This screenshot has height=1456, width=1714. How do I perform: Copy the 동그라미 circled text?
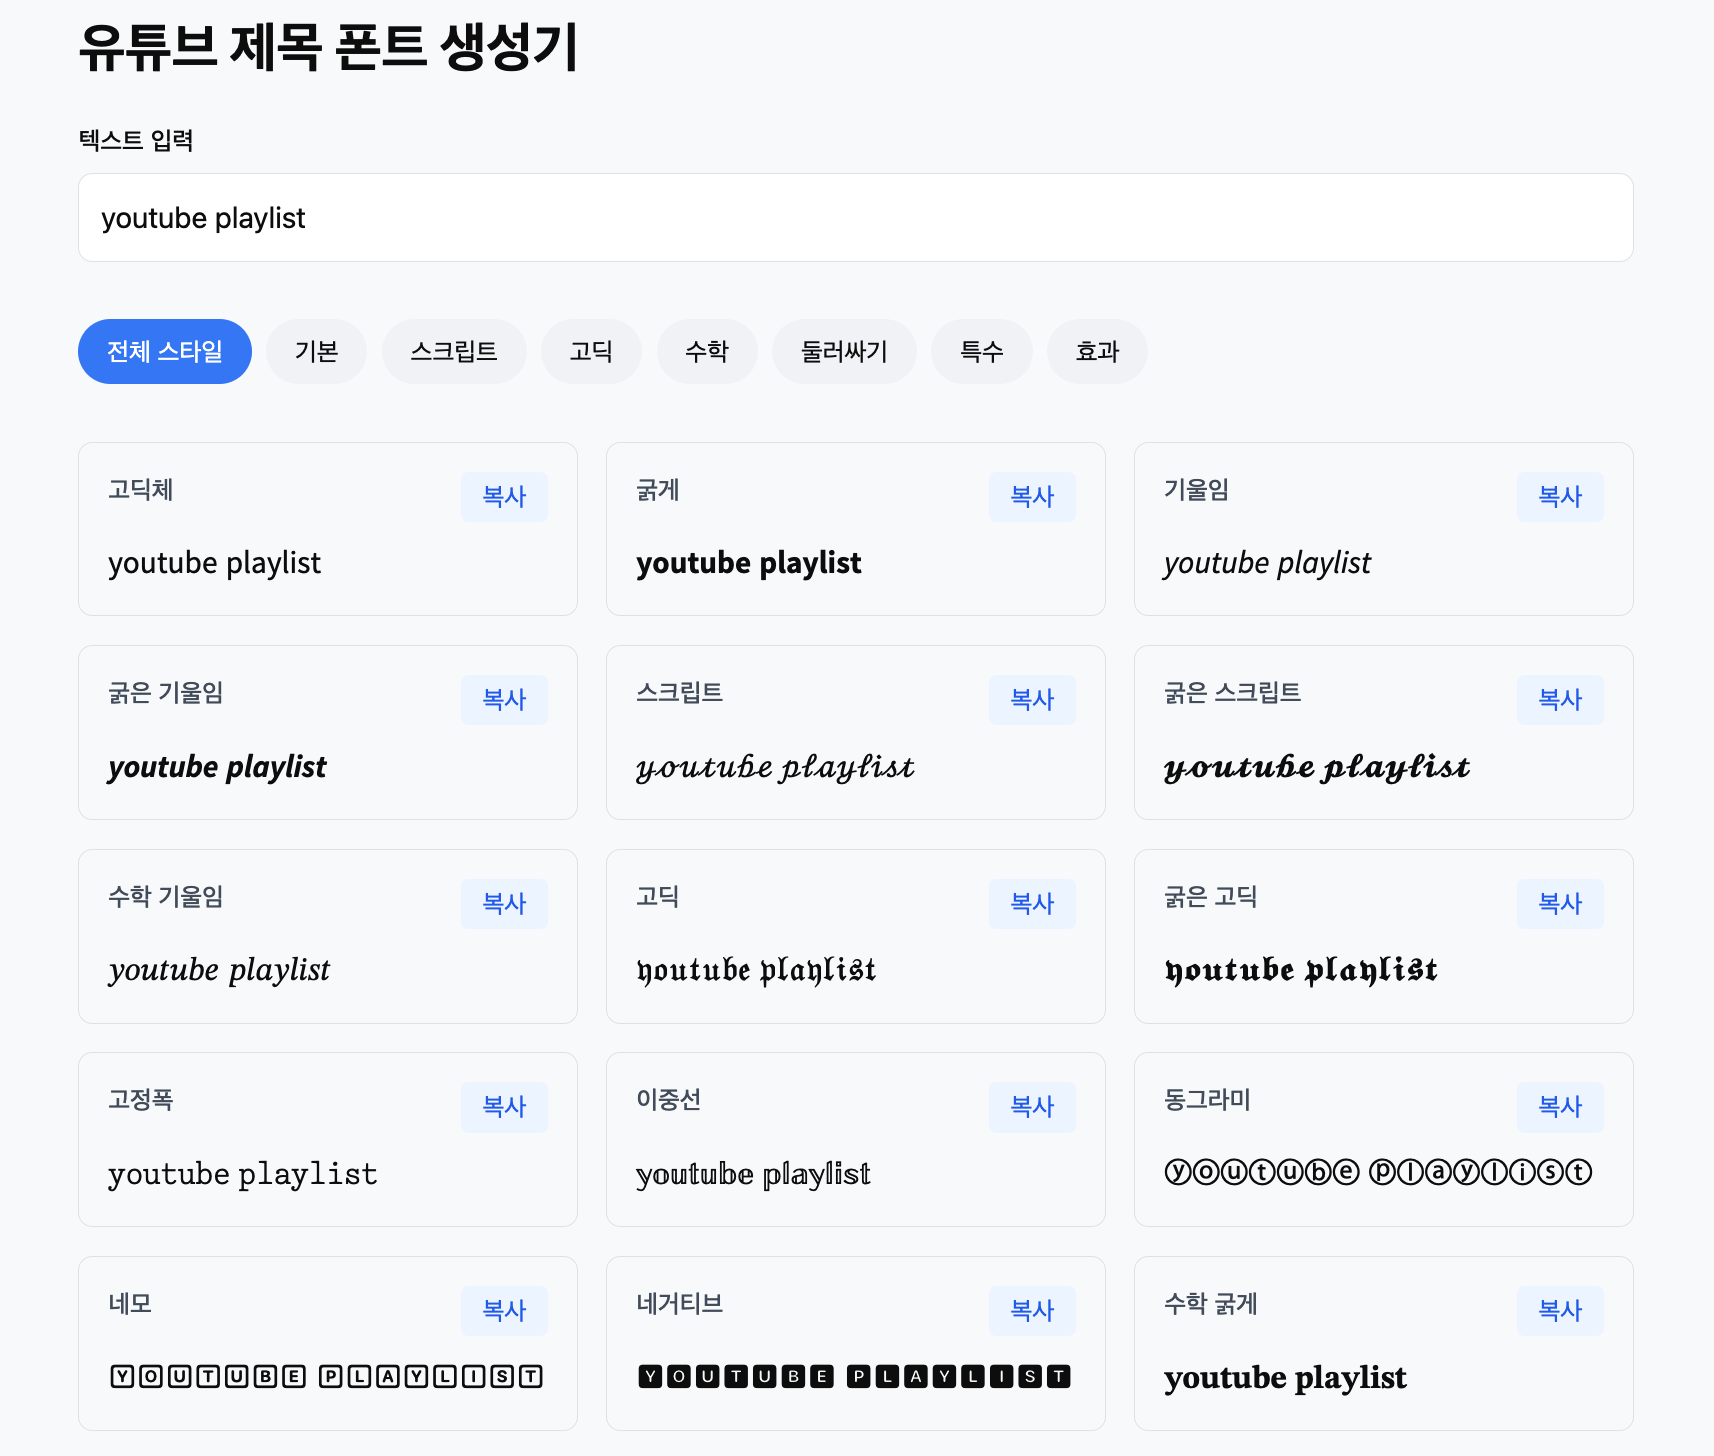pos(1560,1106)
